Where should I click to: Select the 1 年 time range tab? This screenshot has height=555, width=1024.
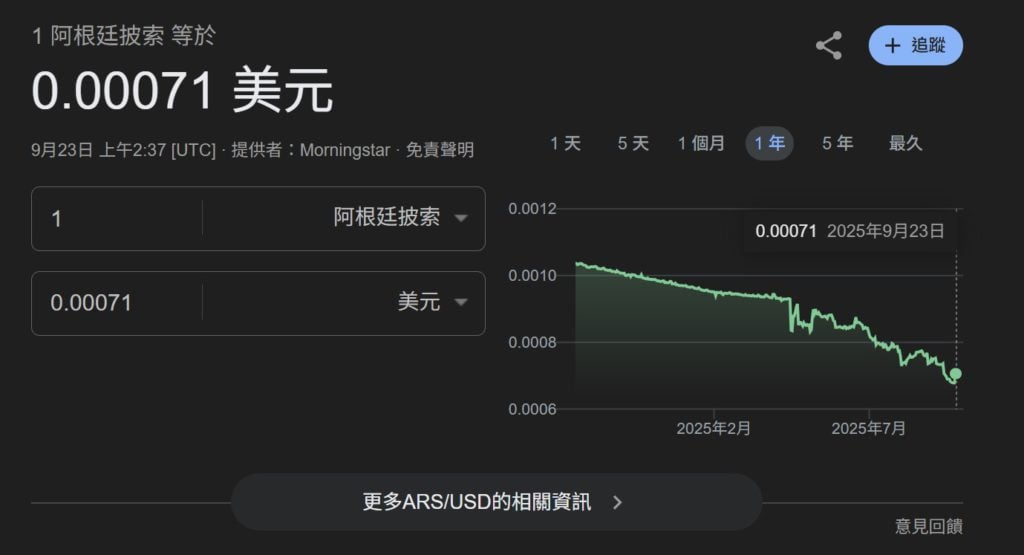pyautogui.click(x=769, y=144)
